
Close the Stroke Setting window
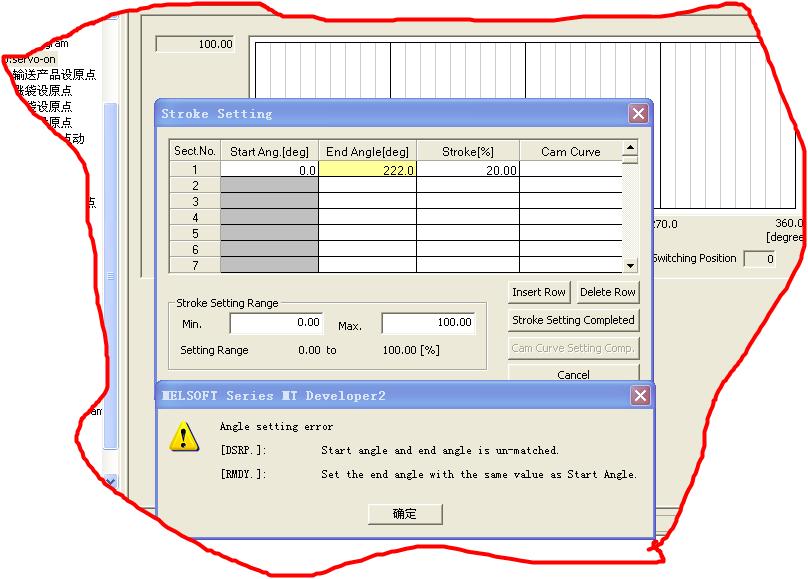(x=638, y=114)
